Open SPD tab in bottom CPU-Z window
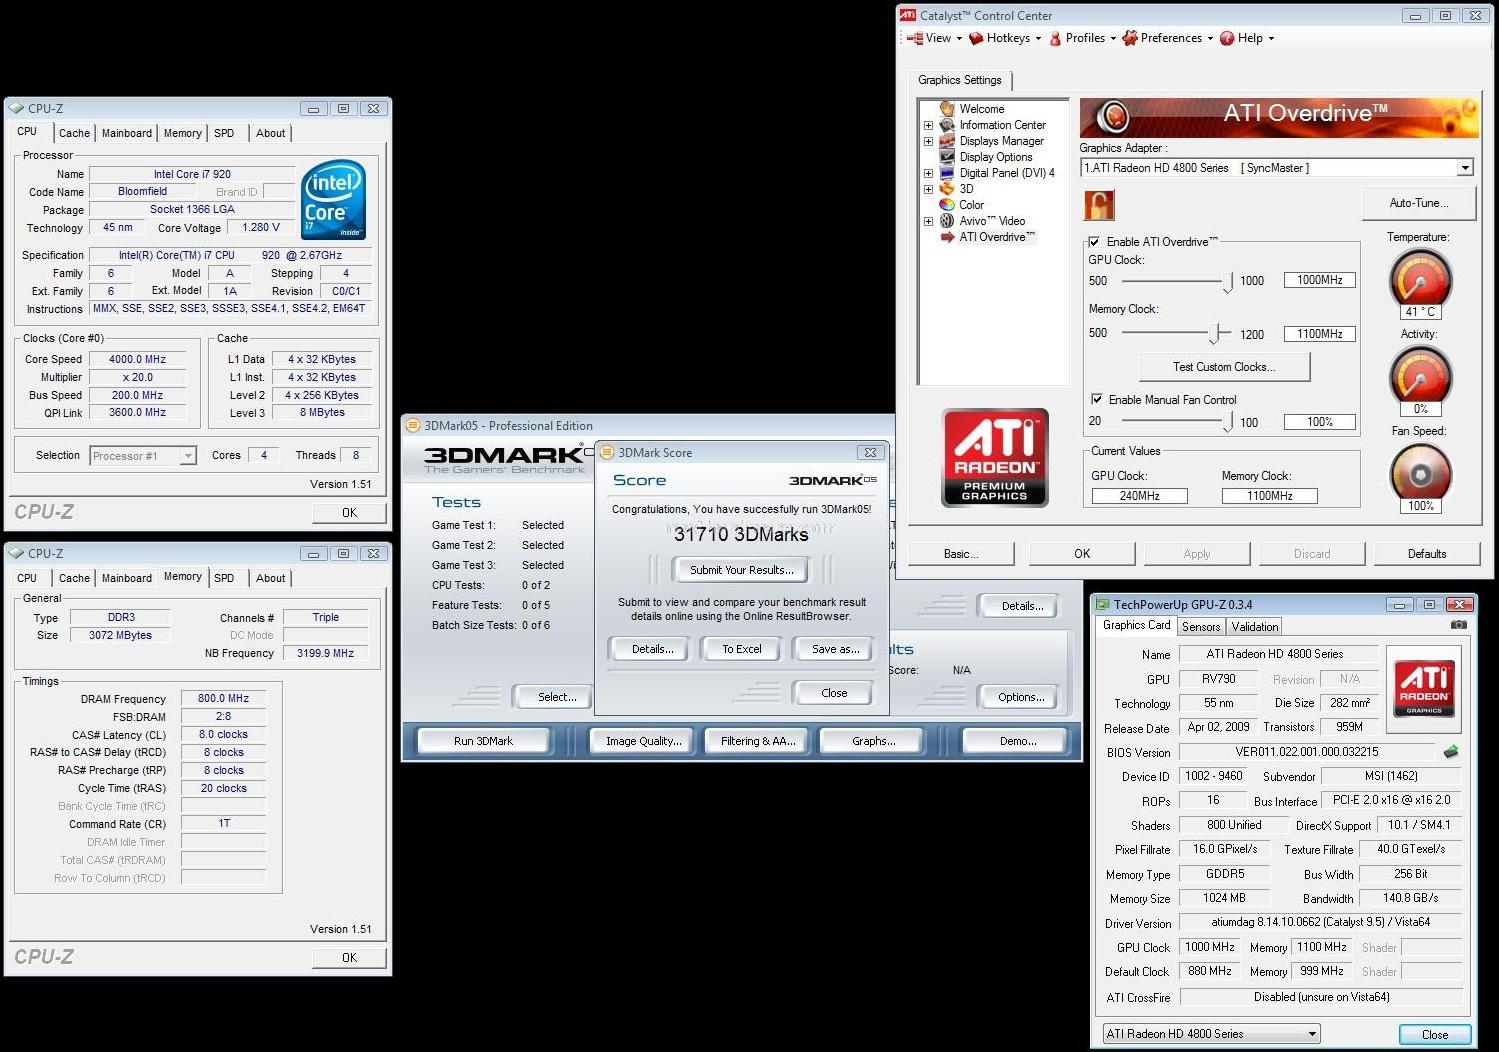Screen dimensions: 1499x1052 point(224,578)
